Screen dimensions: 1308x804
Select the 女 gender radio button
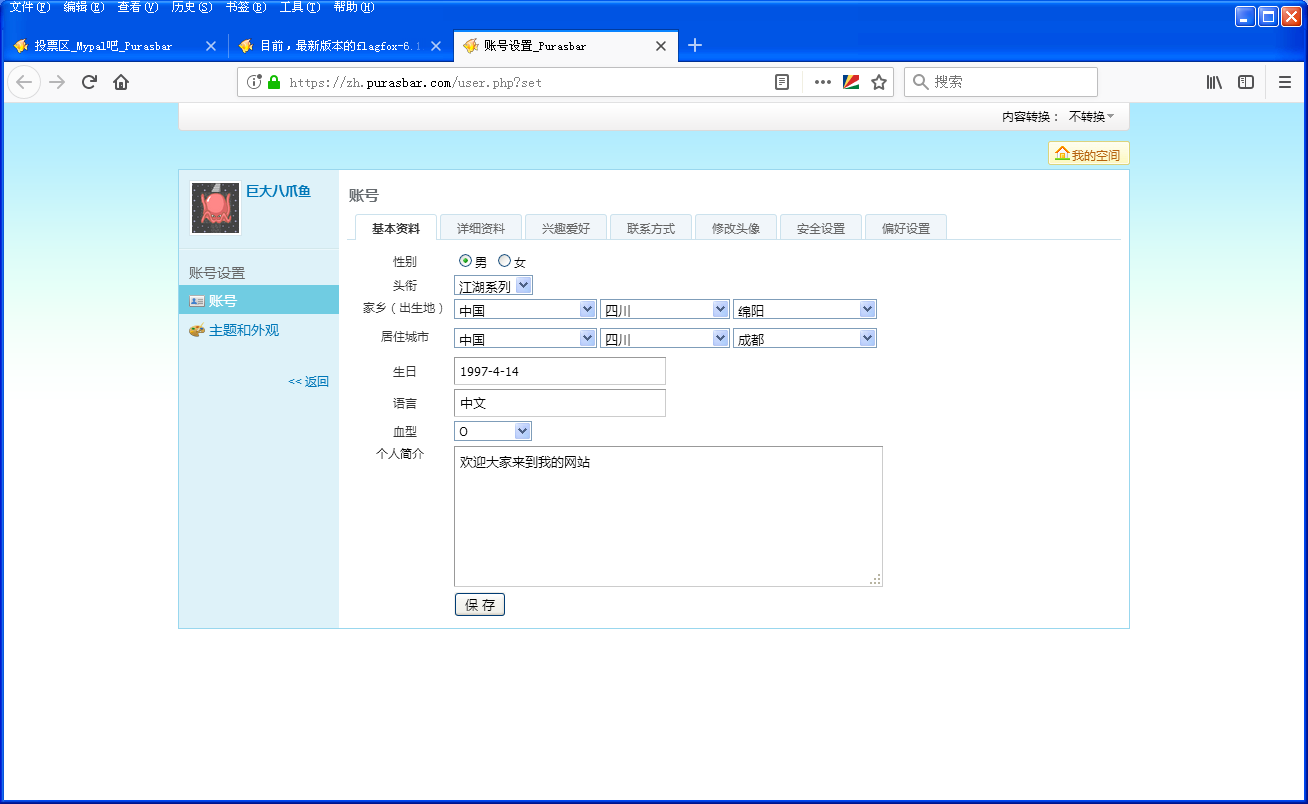504,261
